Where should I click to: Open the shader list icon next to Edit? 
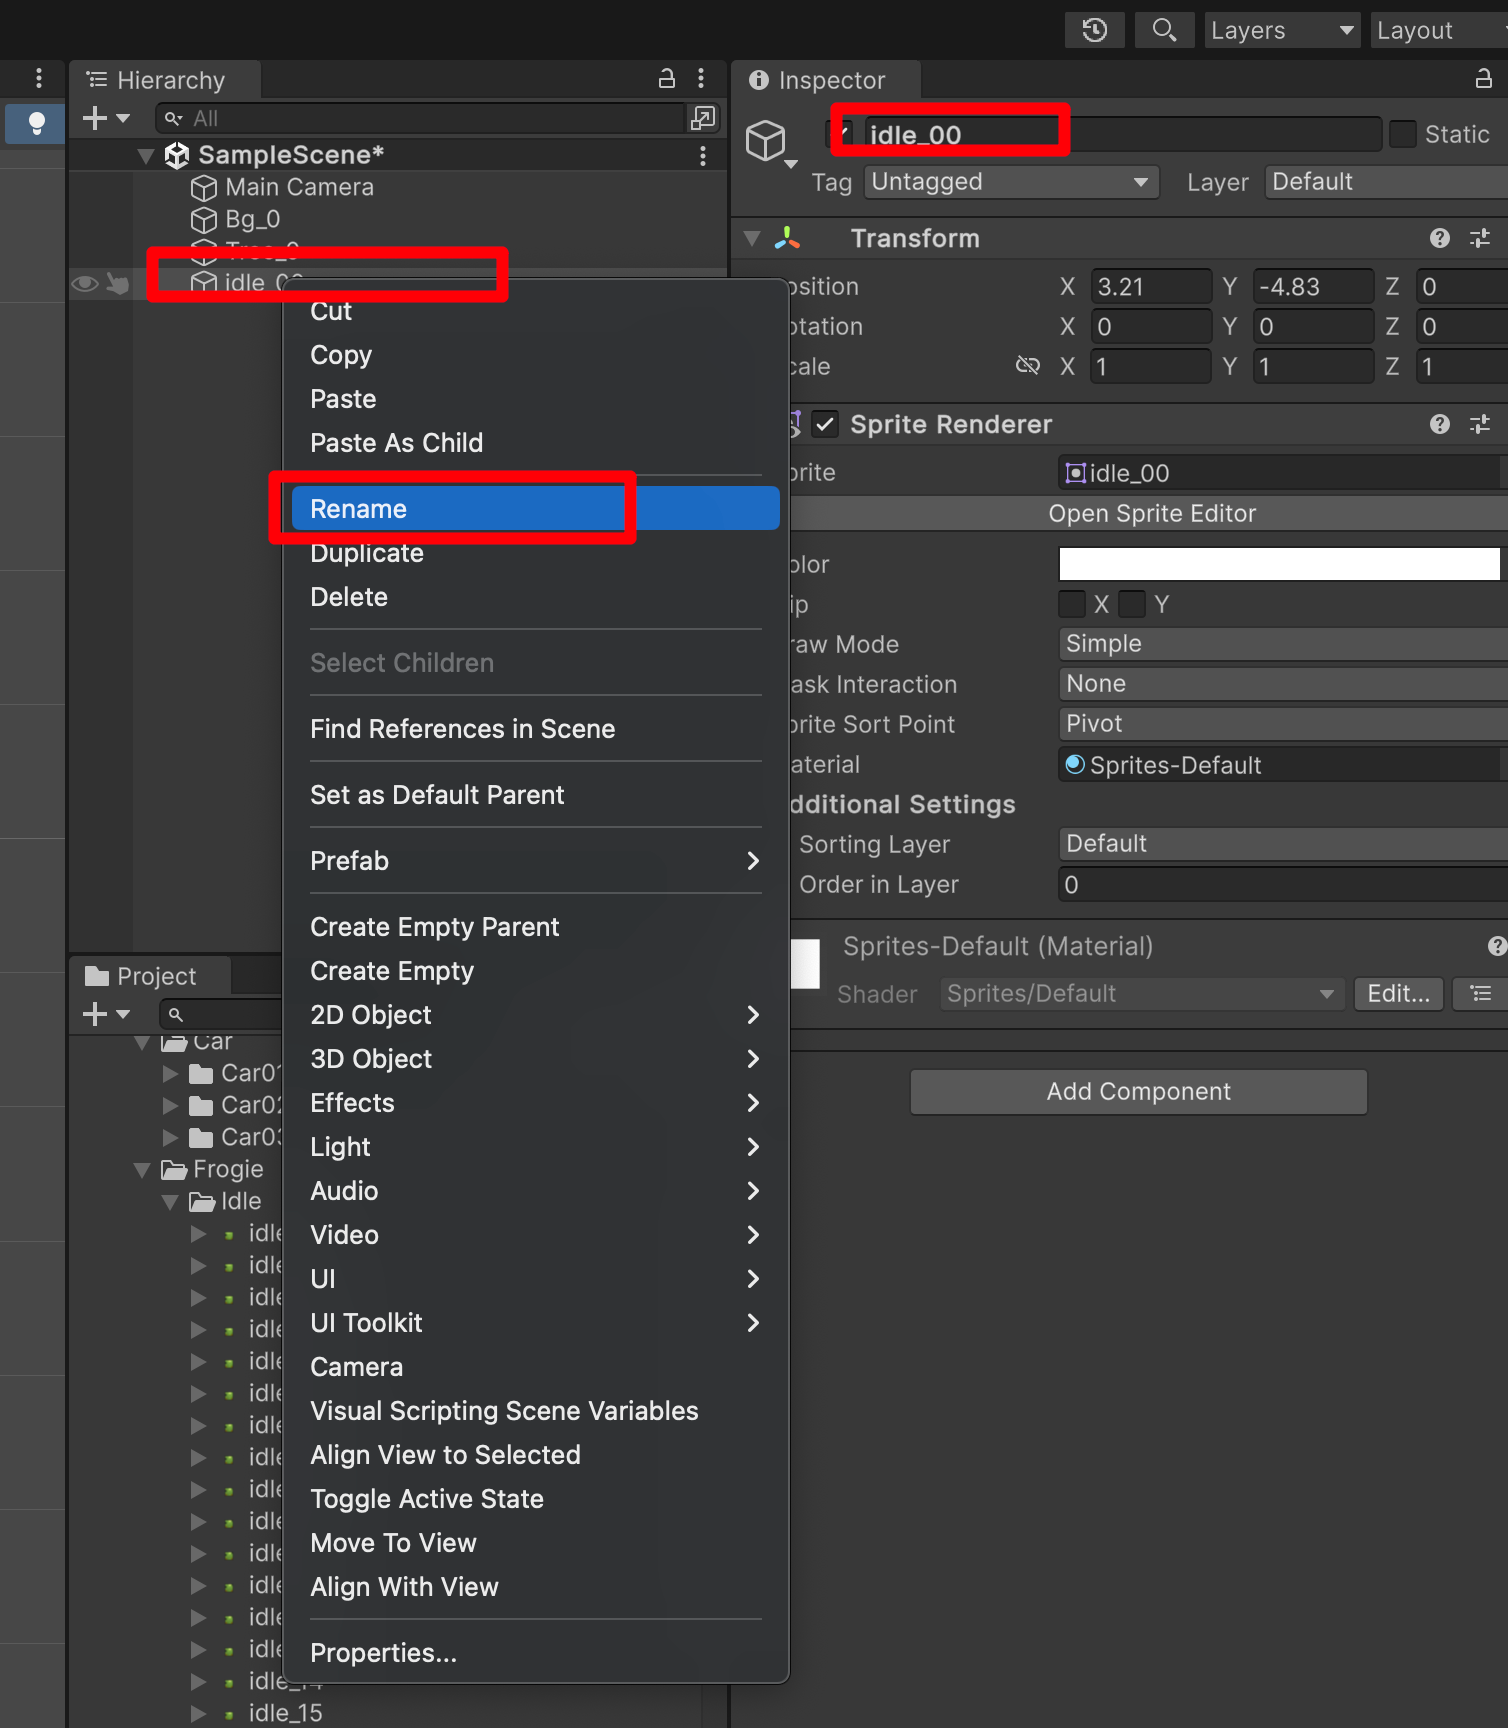pyautogui.click(x=1480, y=994)
